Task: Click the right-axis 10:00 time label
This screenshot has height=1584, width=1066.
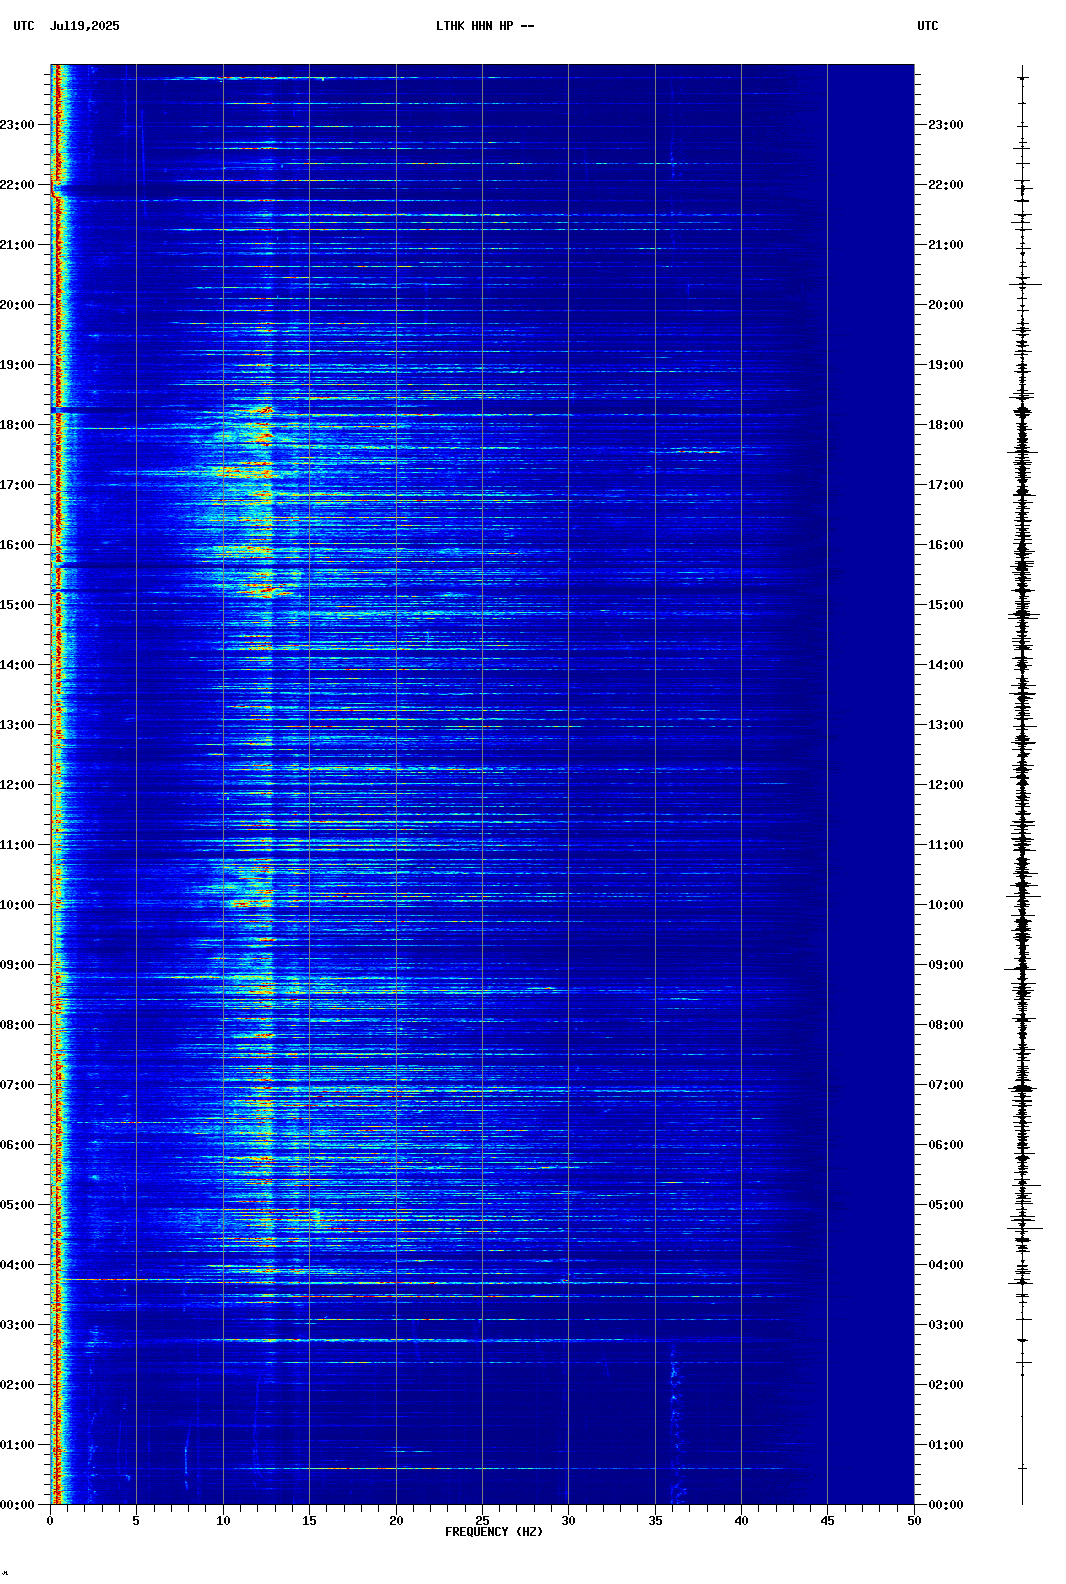Action: click(946, 905)
